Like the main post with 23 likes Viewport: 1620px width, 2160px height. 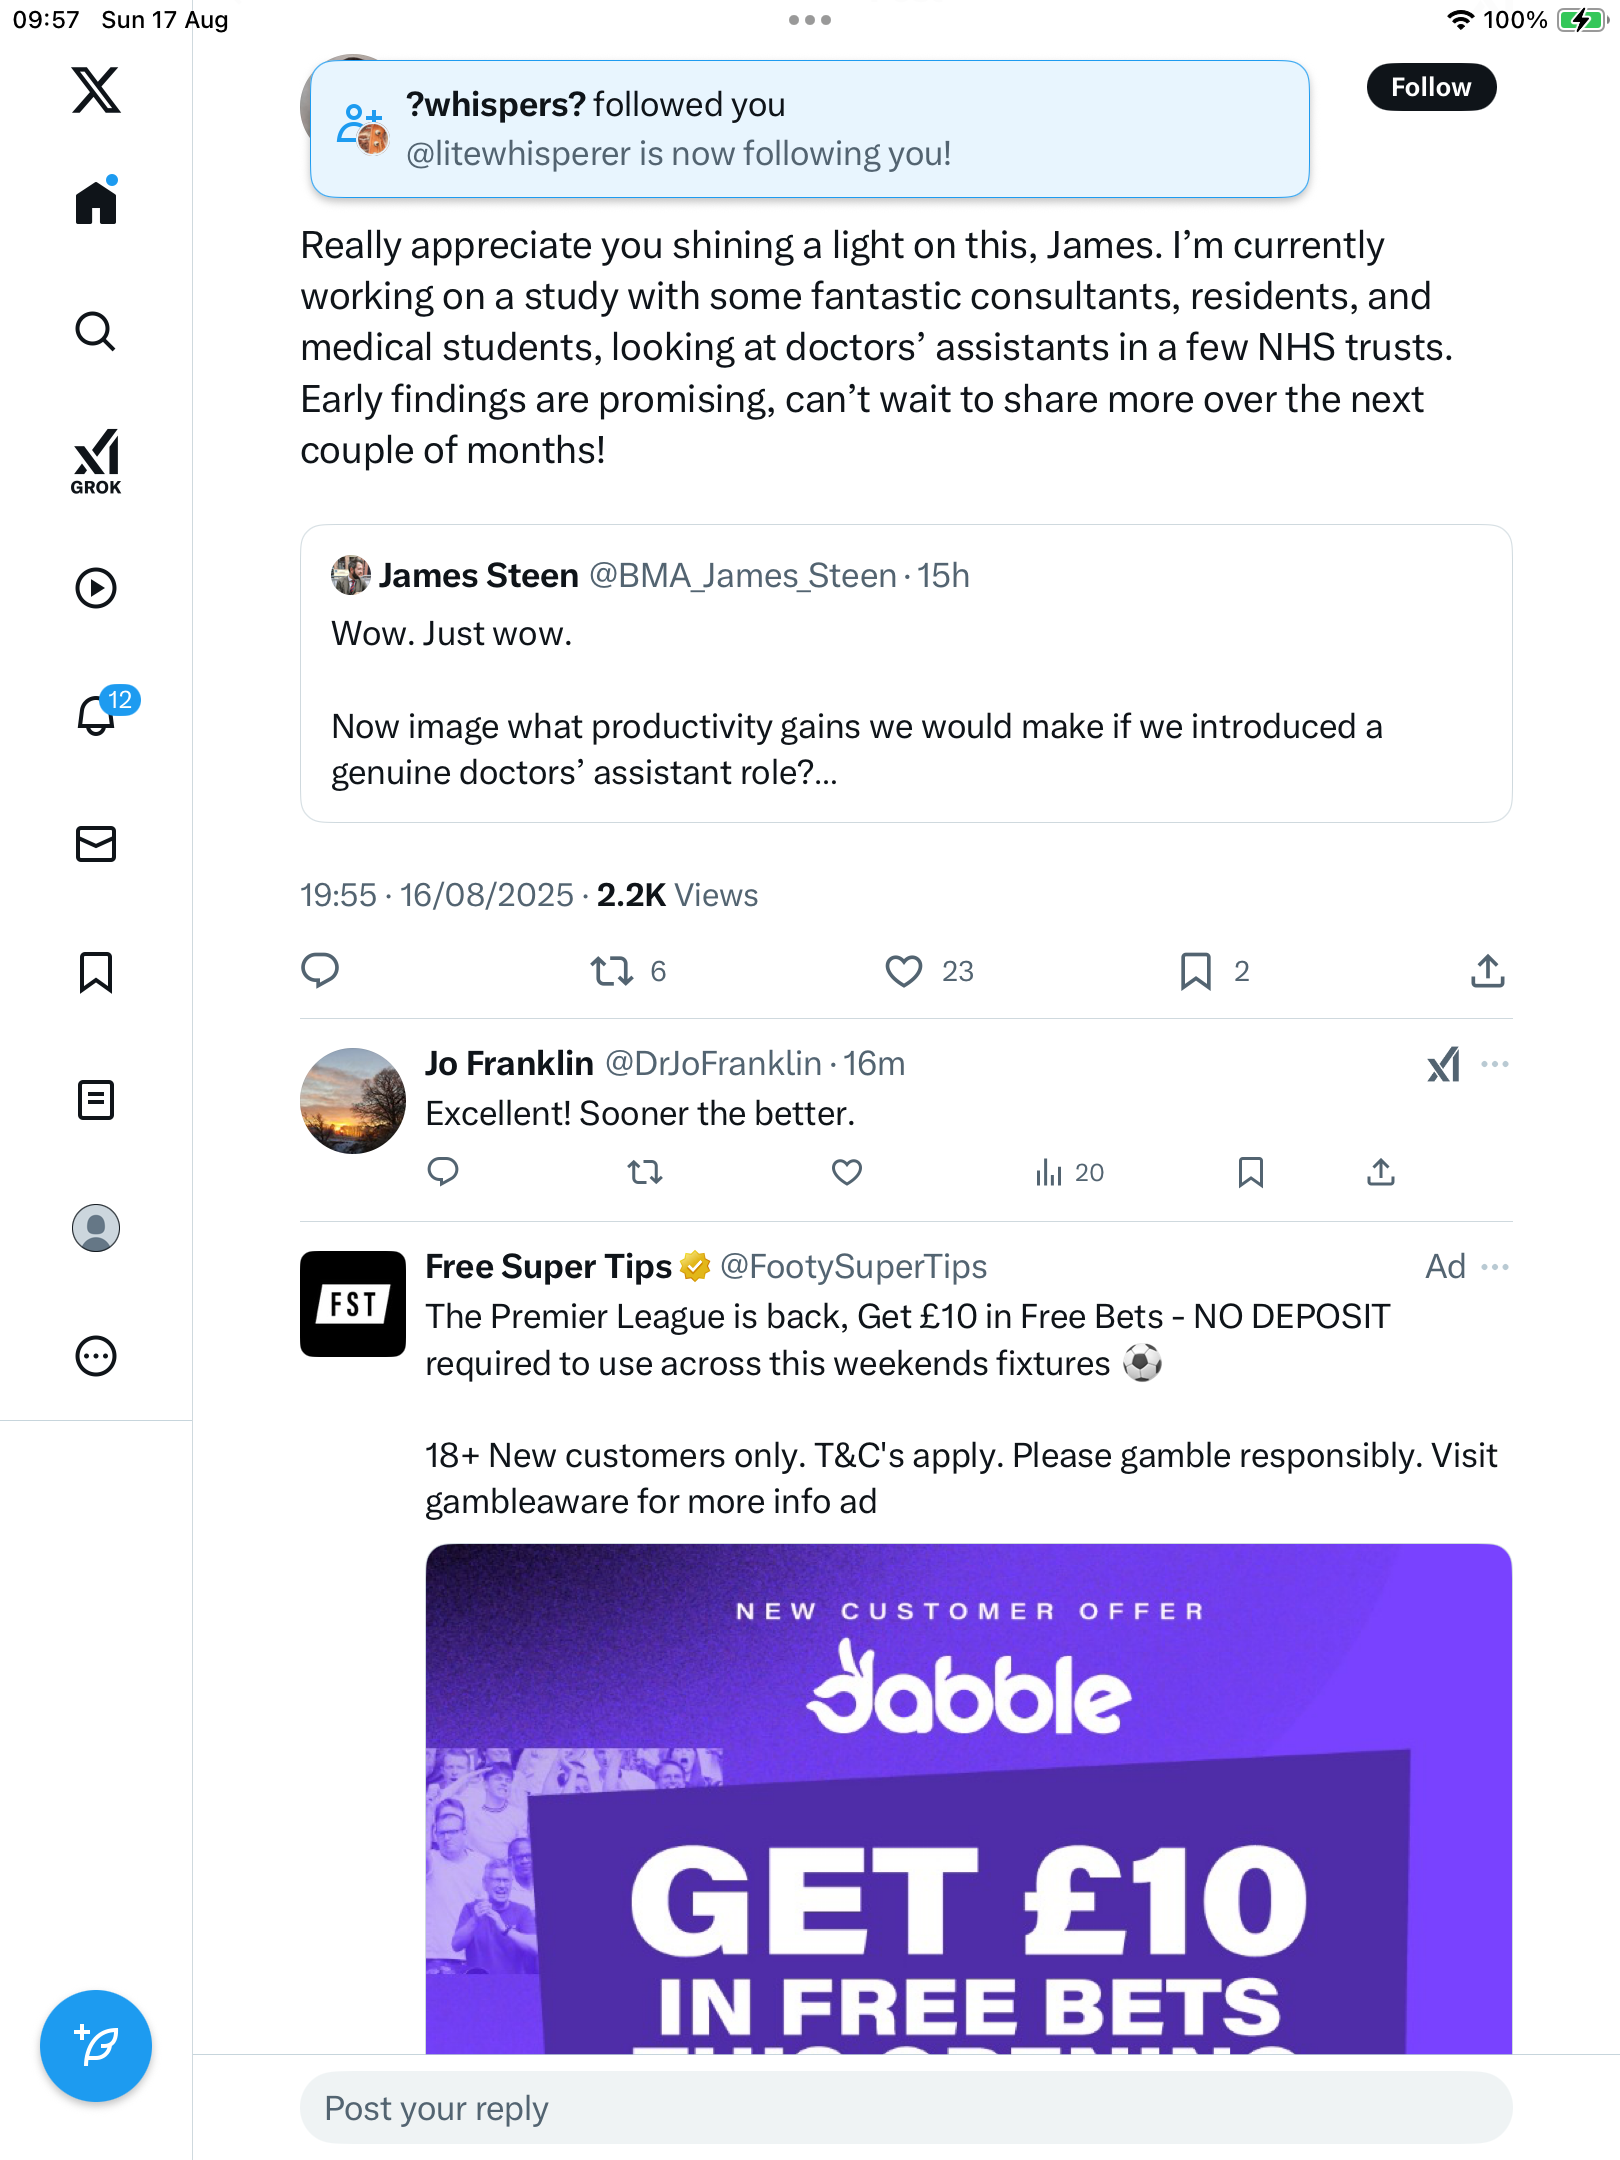click(x=904, y=971)
